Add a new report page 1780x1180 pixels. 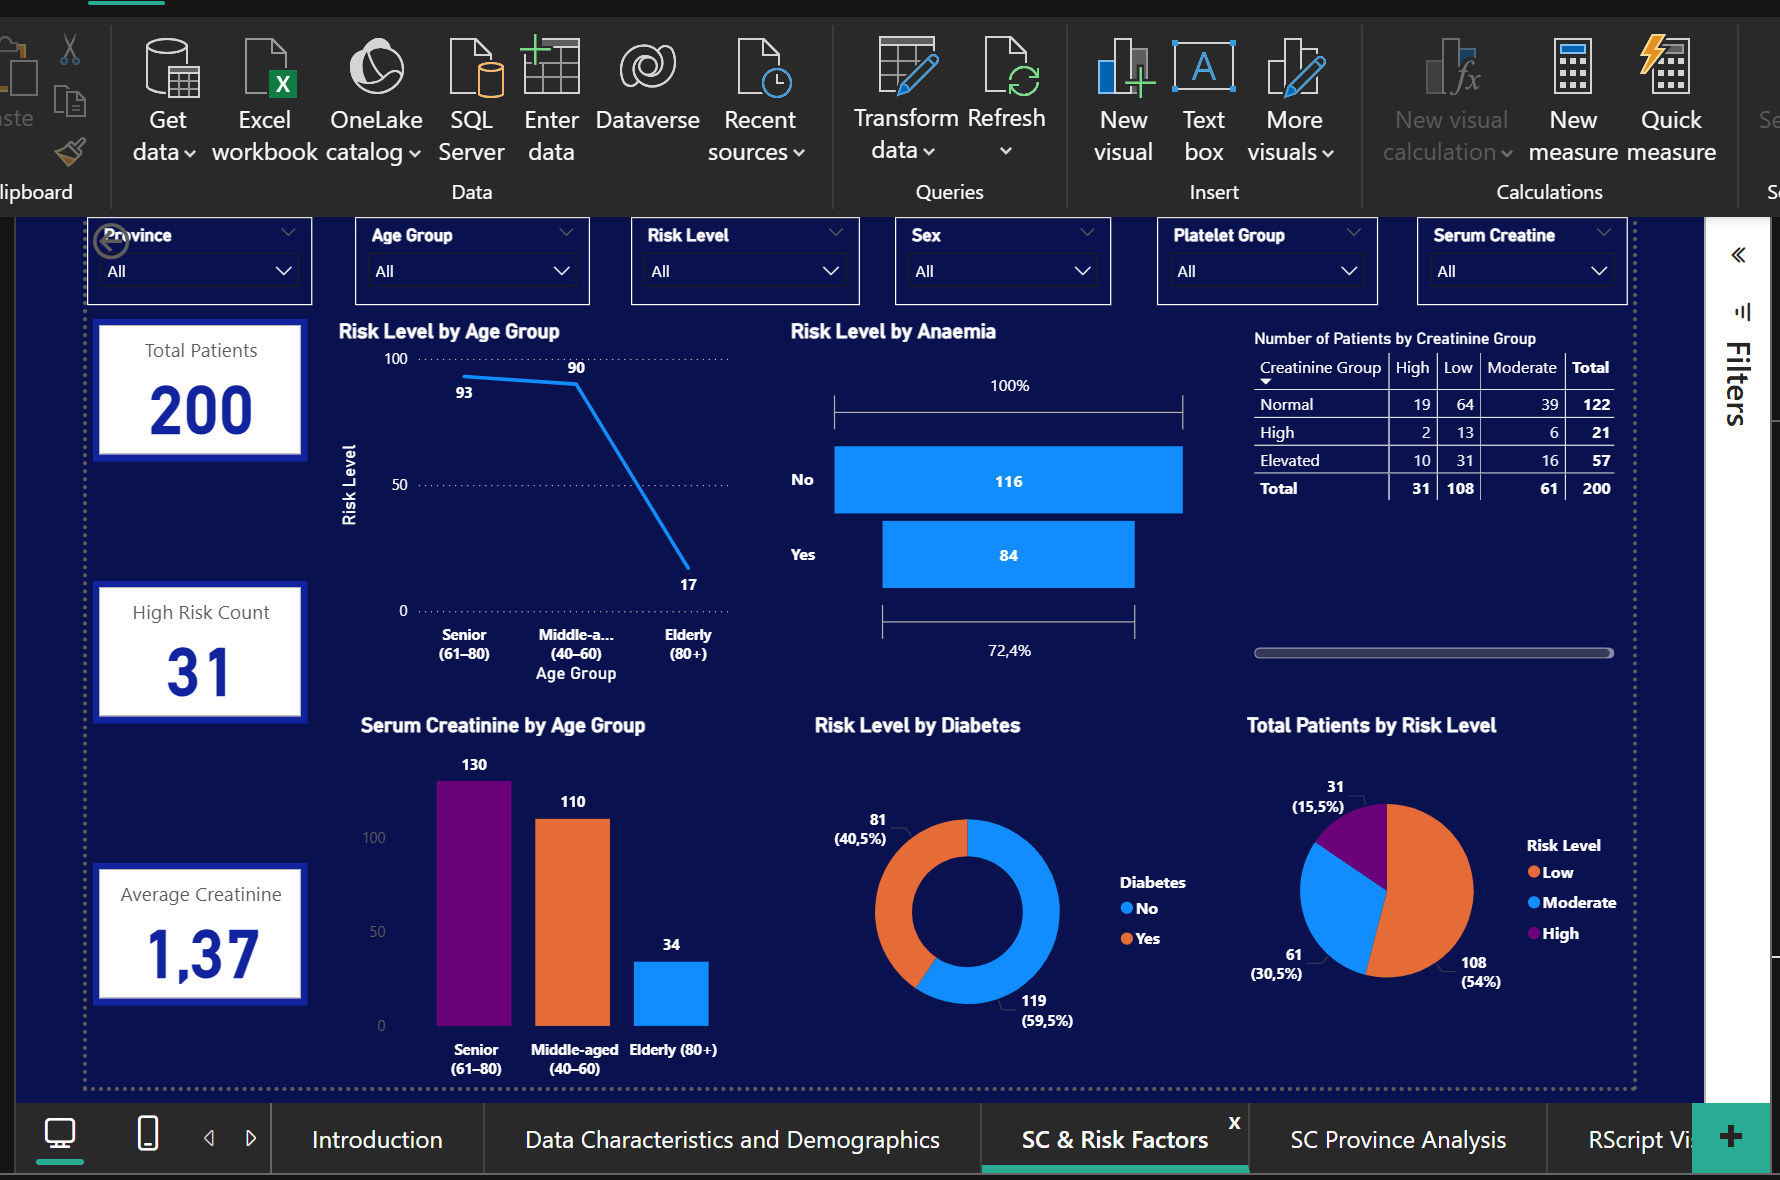(x=1730, y=1136)
